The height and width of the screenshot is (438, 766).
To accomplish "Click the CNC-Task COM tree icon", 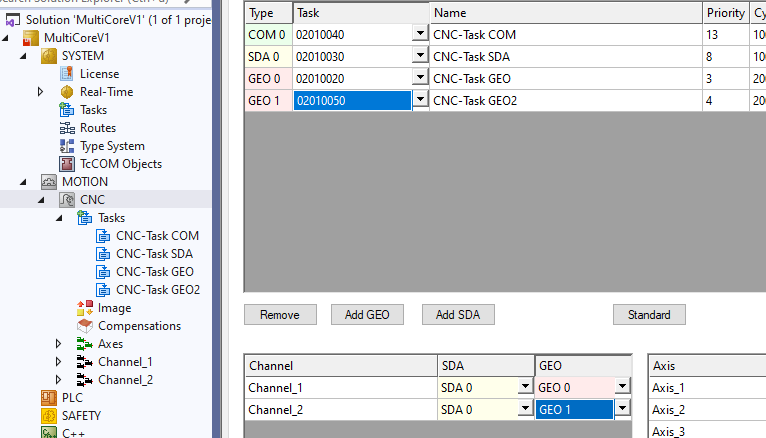I will (103, 236).
